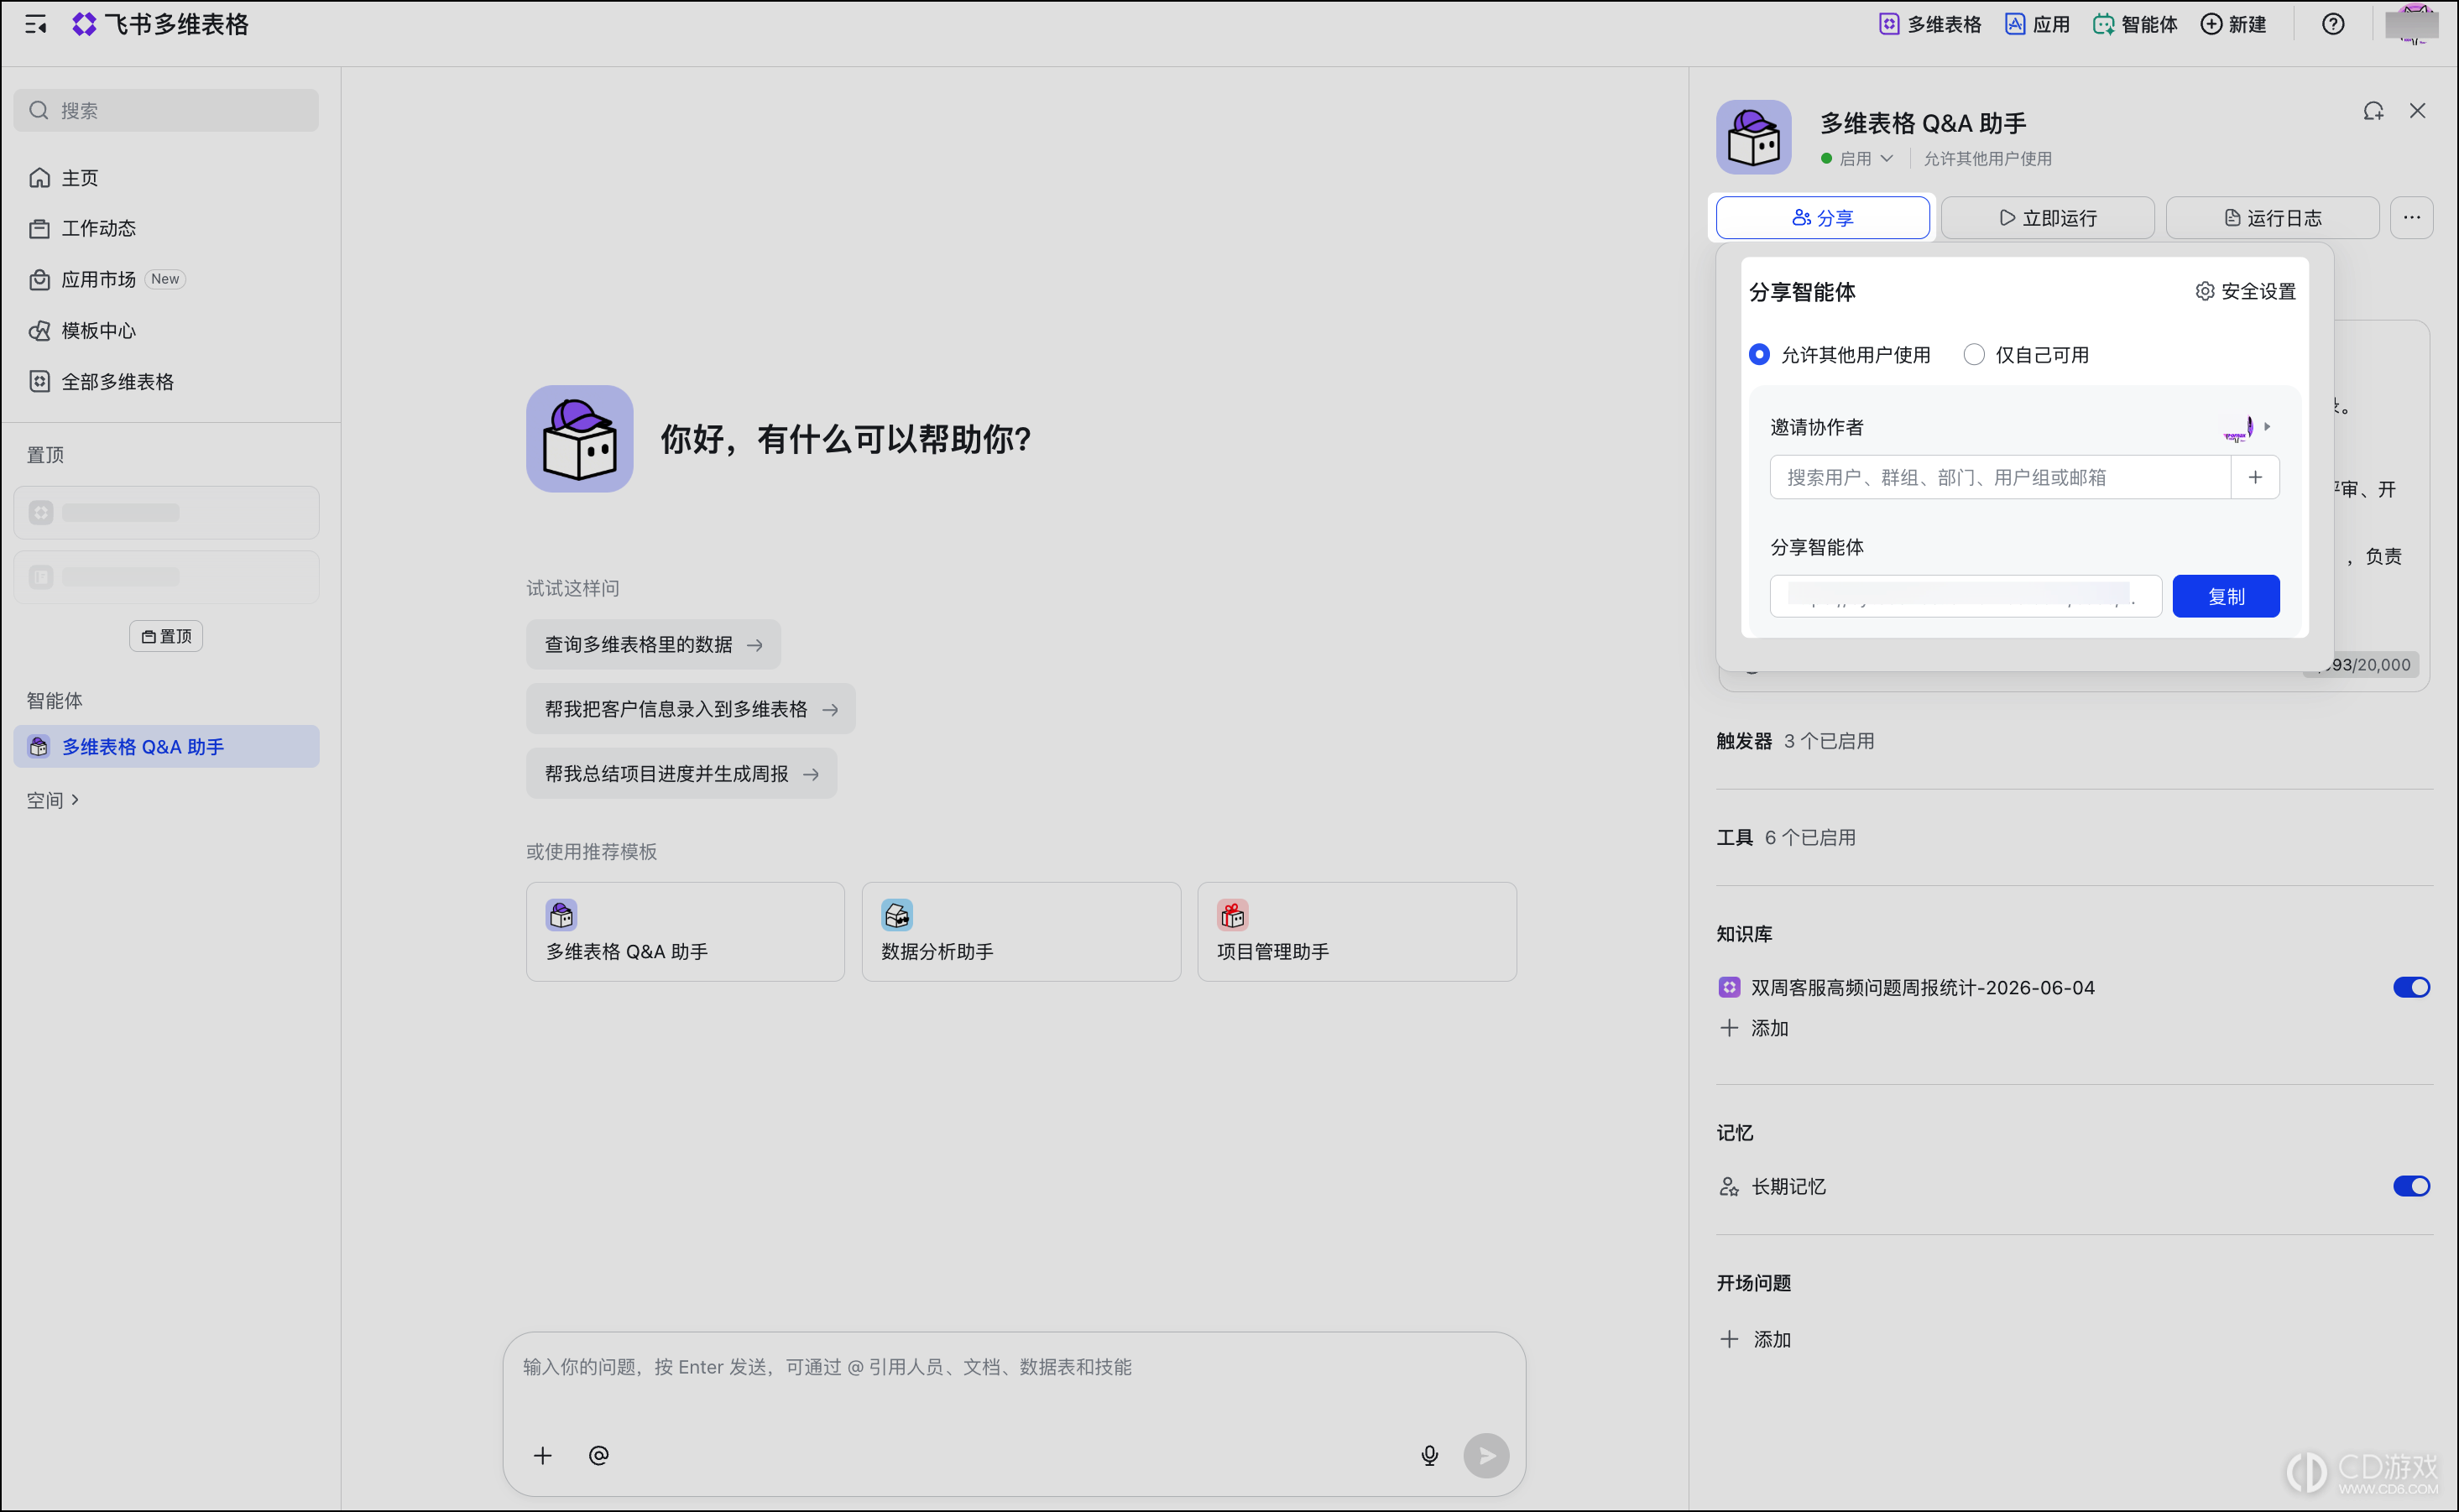Open the 运行日志 run log
The image size is (2459, 1512).
[2272, 217]
